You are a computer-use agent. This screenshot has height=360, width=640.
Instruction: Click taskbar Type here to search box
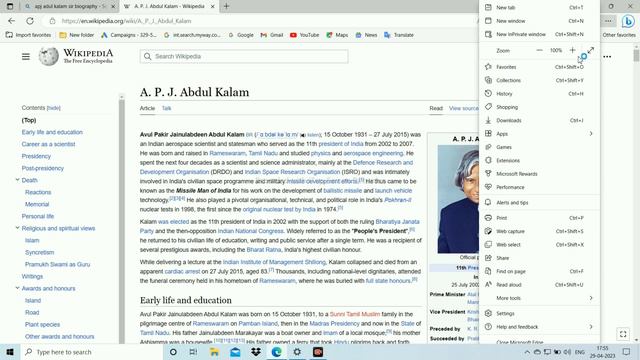[x=91, y=352]
